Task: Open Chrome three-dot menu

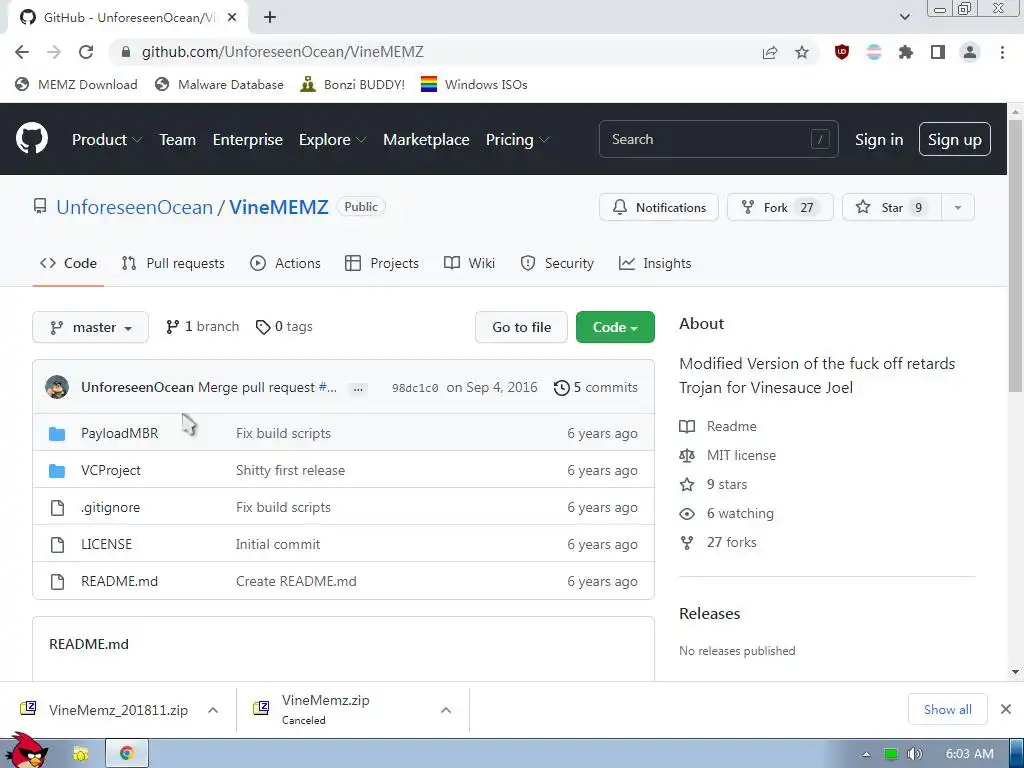Action: (1002, 52)
